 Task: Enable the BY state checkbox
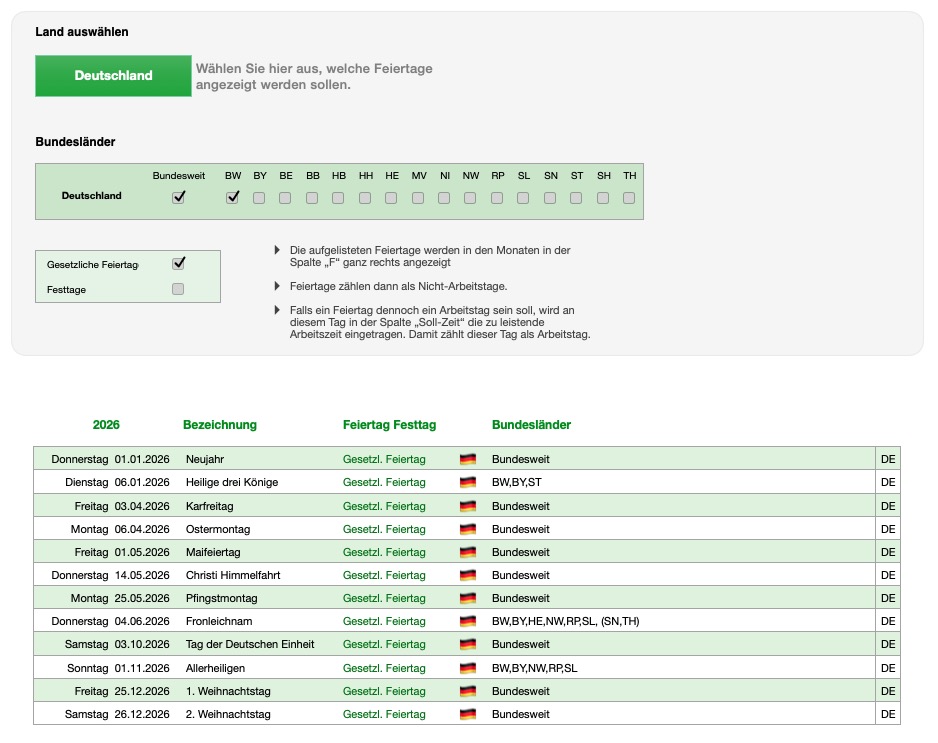click(259, 198)
